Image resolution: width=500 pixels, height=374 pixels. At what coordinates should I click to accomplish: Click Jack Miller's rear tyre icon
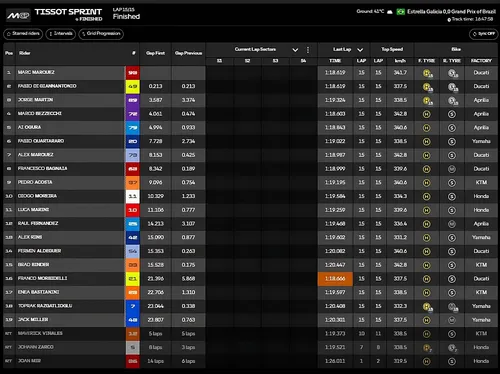coord(452,320)
